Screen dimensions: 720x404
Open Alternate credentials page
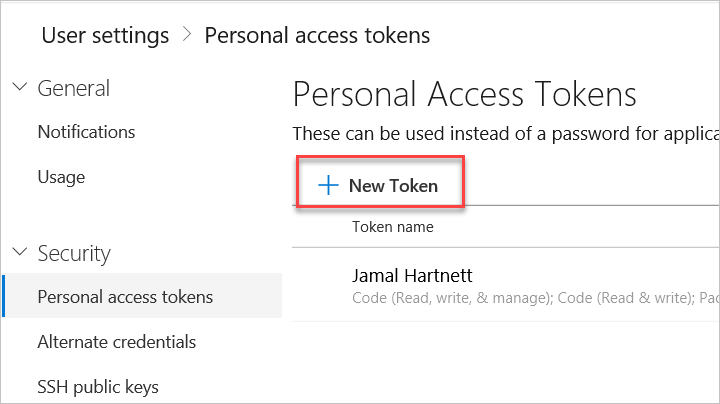[116, 341]
